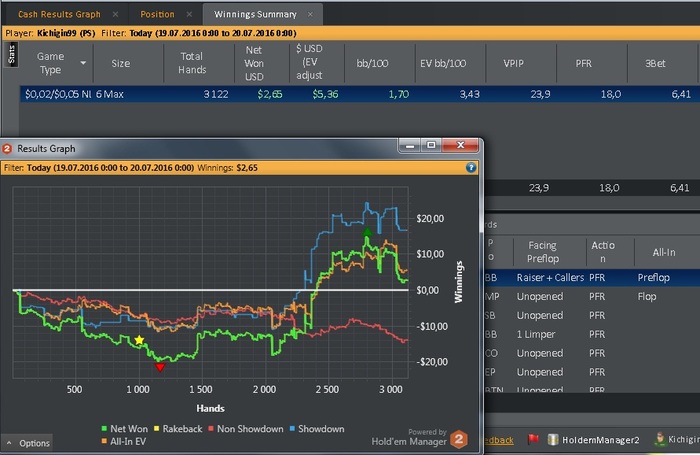Screen dimensions: 700x455
Task: Maximize the Results Graph window
Action: (431, 146)
